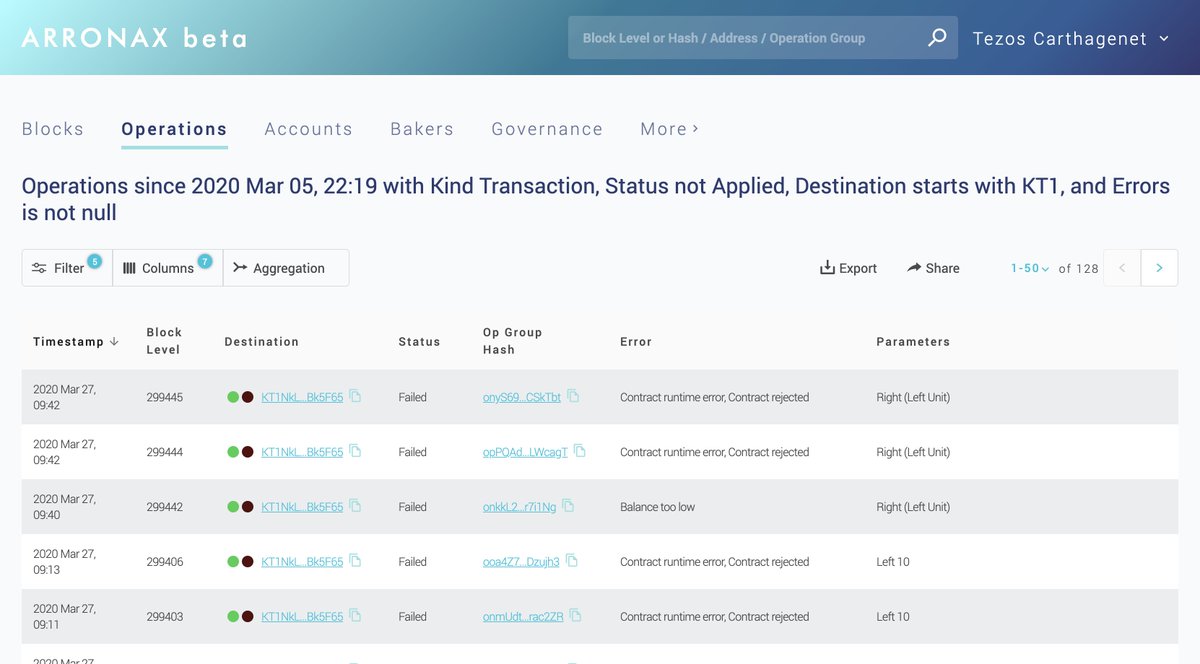The image size is (1200, 664).
Task: Open the Filter panel
Action: (x=67, y=268)
